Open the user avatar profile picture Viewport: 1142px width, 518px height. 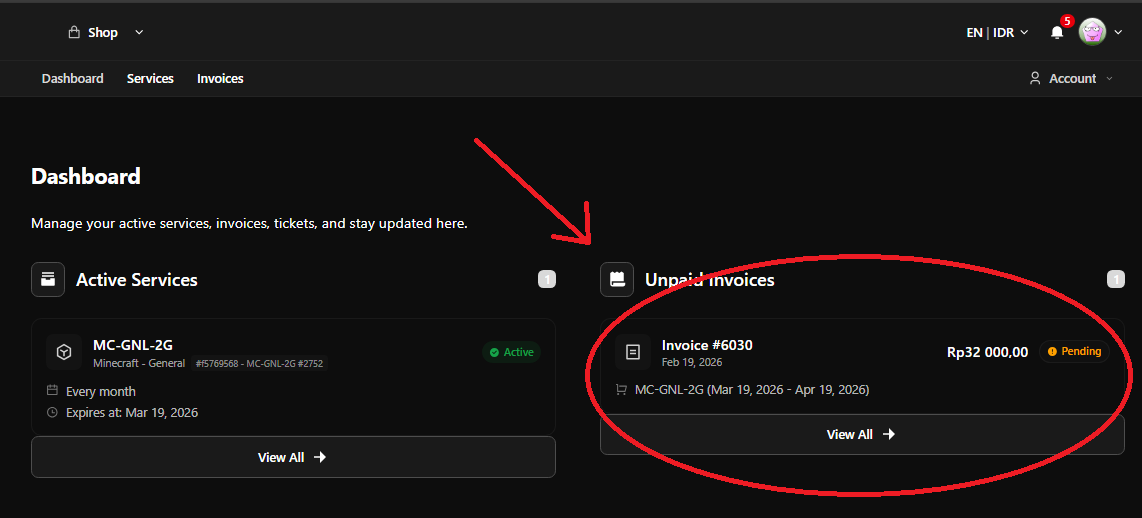[1092, 32]
